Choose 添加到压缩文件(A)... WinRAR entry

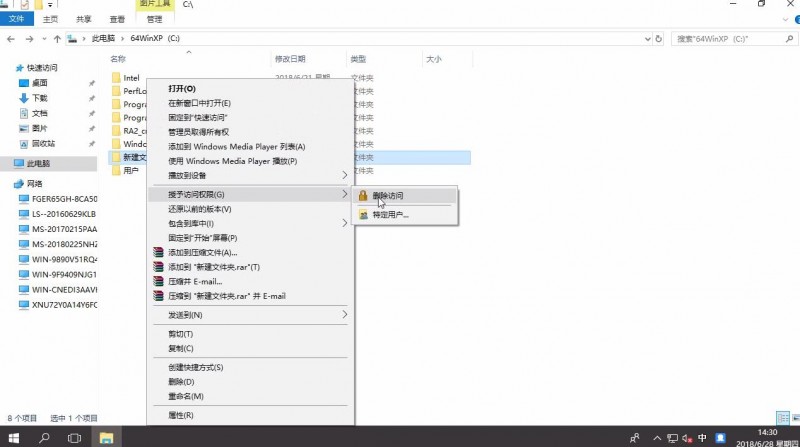pyautogui.click(x=203, y=253)
